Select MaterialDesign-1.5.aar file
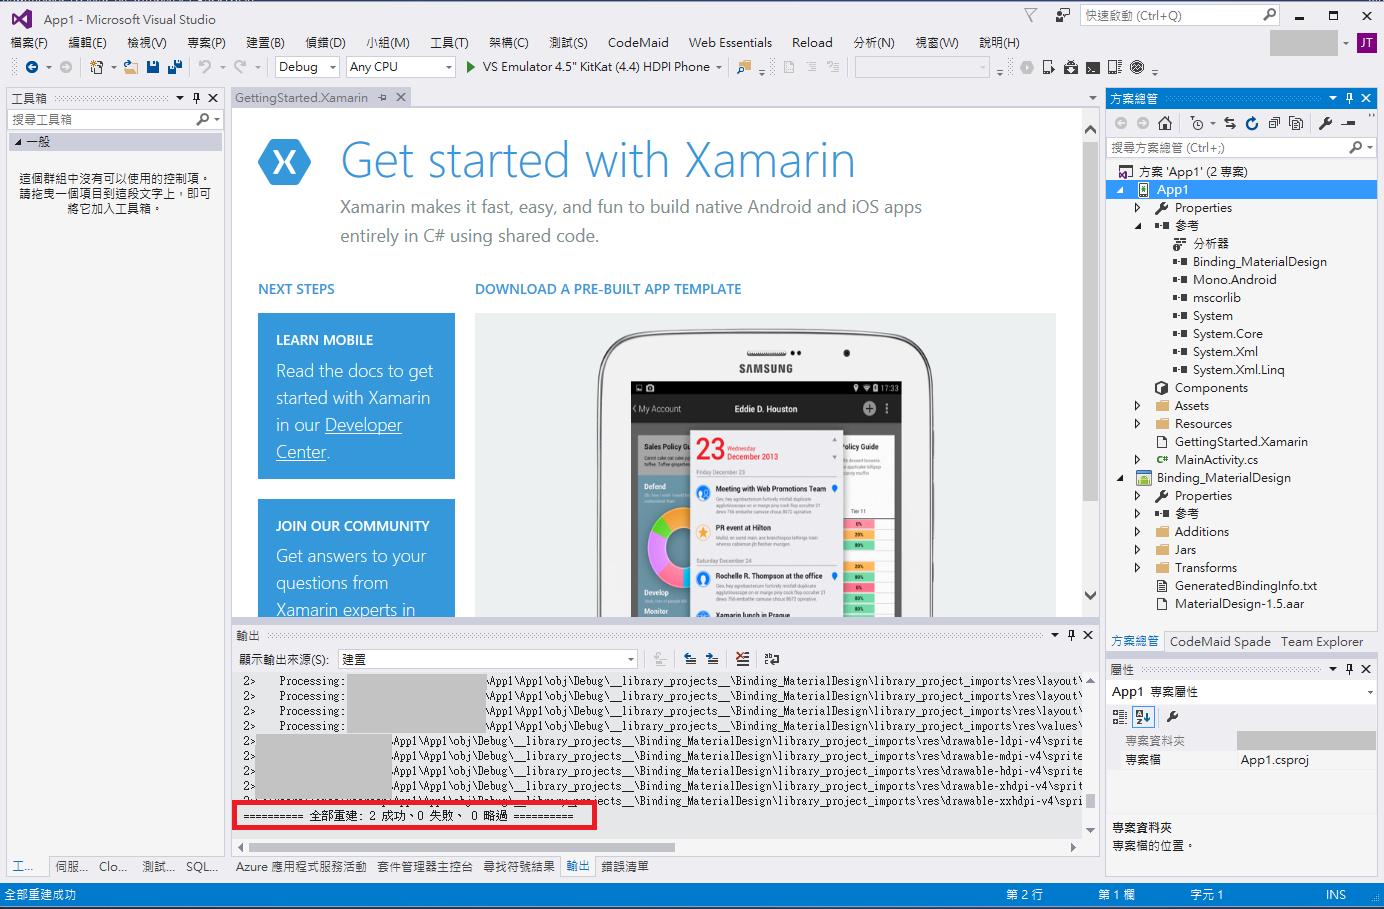 coord(1239,604)
